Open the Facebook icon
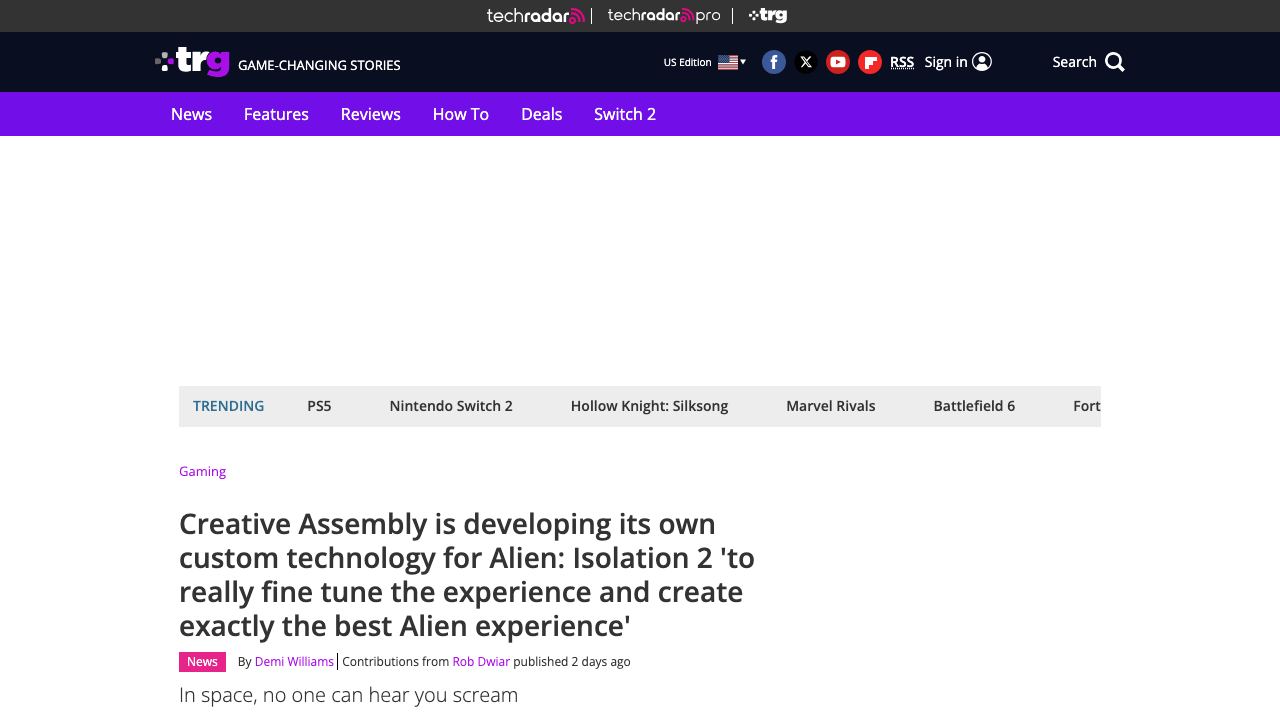The height and width of the screenshot is (720, 1280). click(x=774, y=62)
